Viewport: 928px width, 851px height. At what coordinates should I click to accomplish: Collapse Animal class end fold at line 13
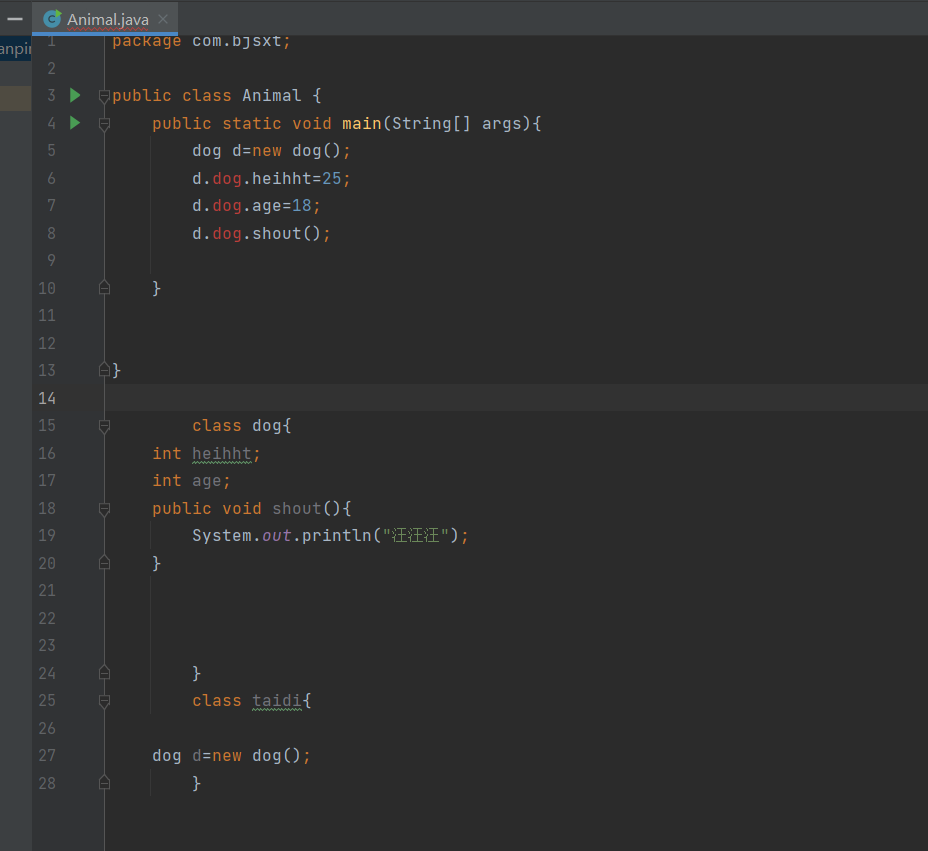tap(104, 370)
